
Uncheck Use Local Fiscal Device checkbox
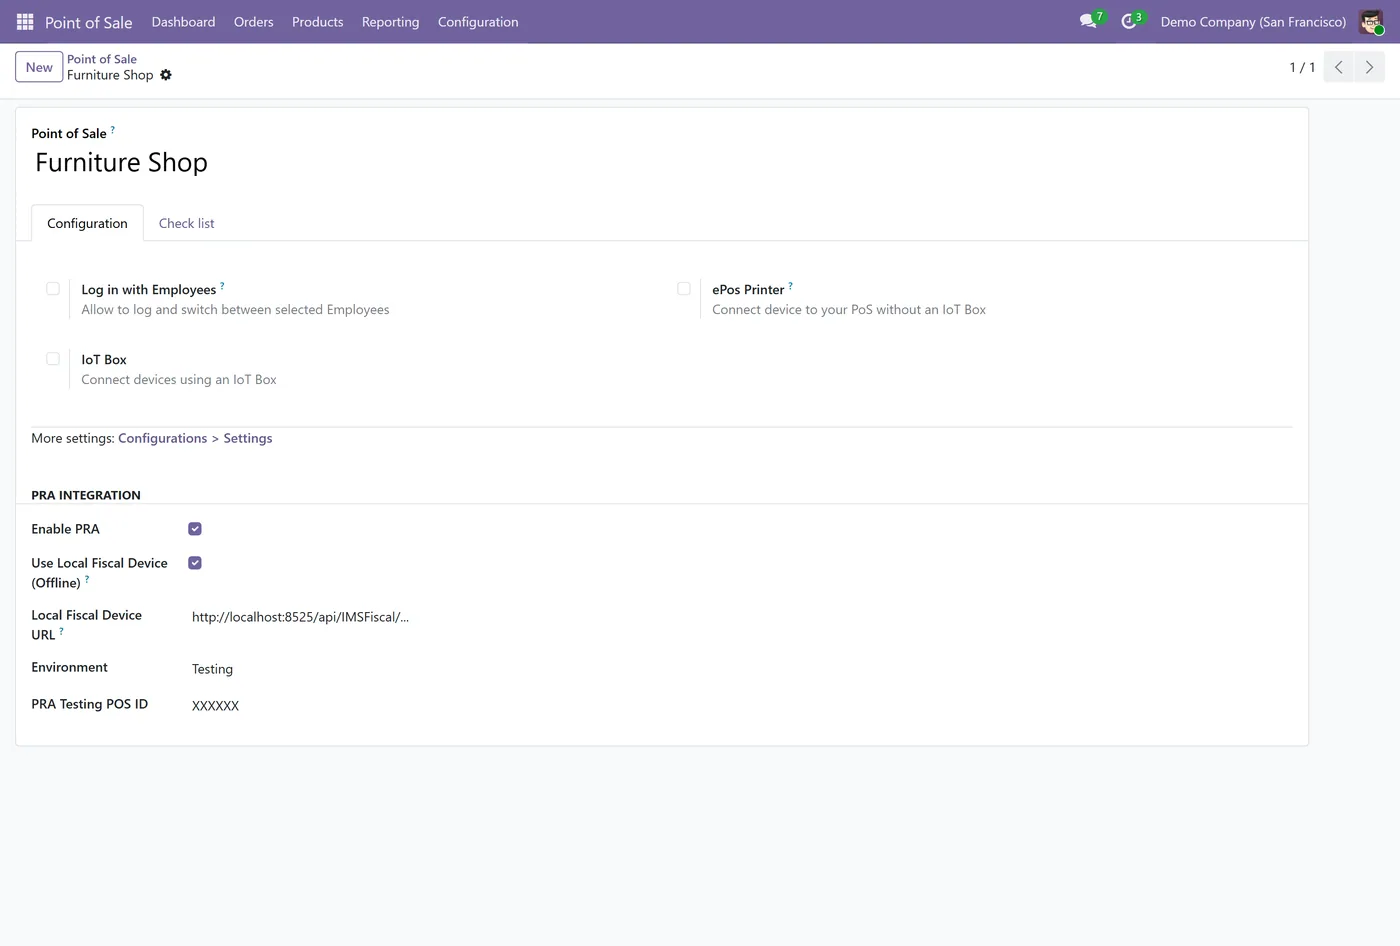click(195, 563)
